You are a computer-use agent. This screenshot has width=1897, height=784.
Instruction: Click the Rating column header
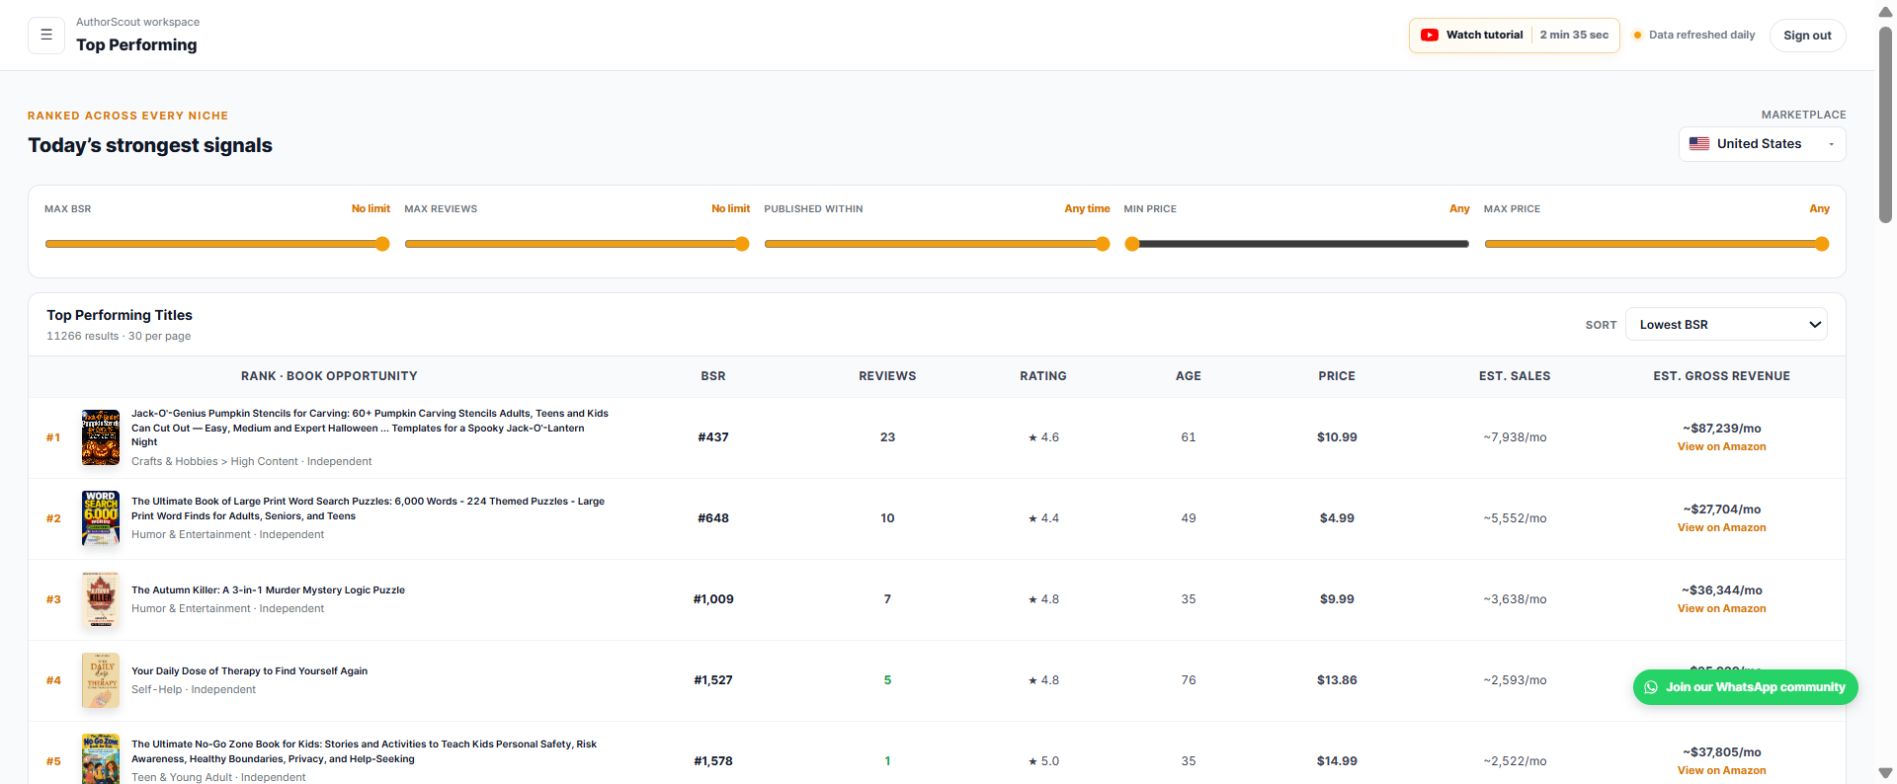tap(1043, 376)
